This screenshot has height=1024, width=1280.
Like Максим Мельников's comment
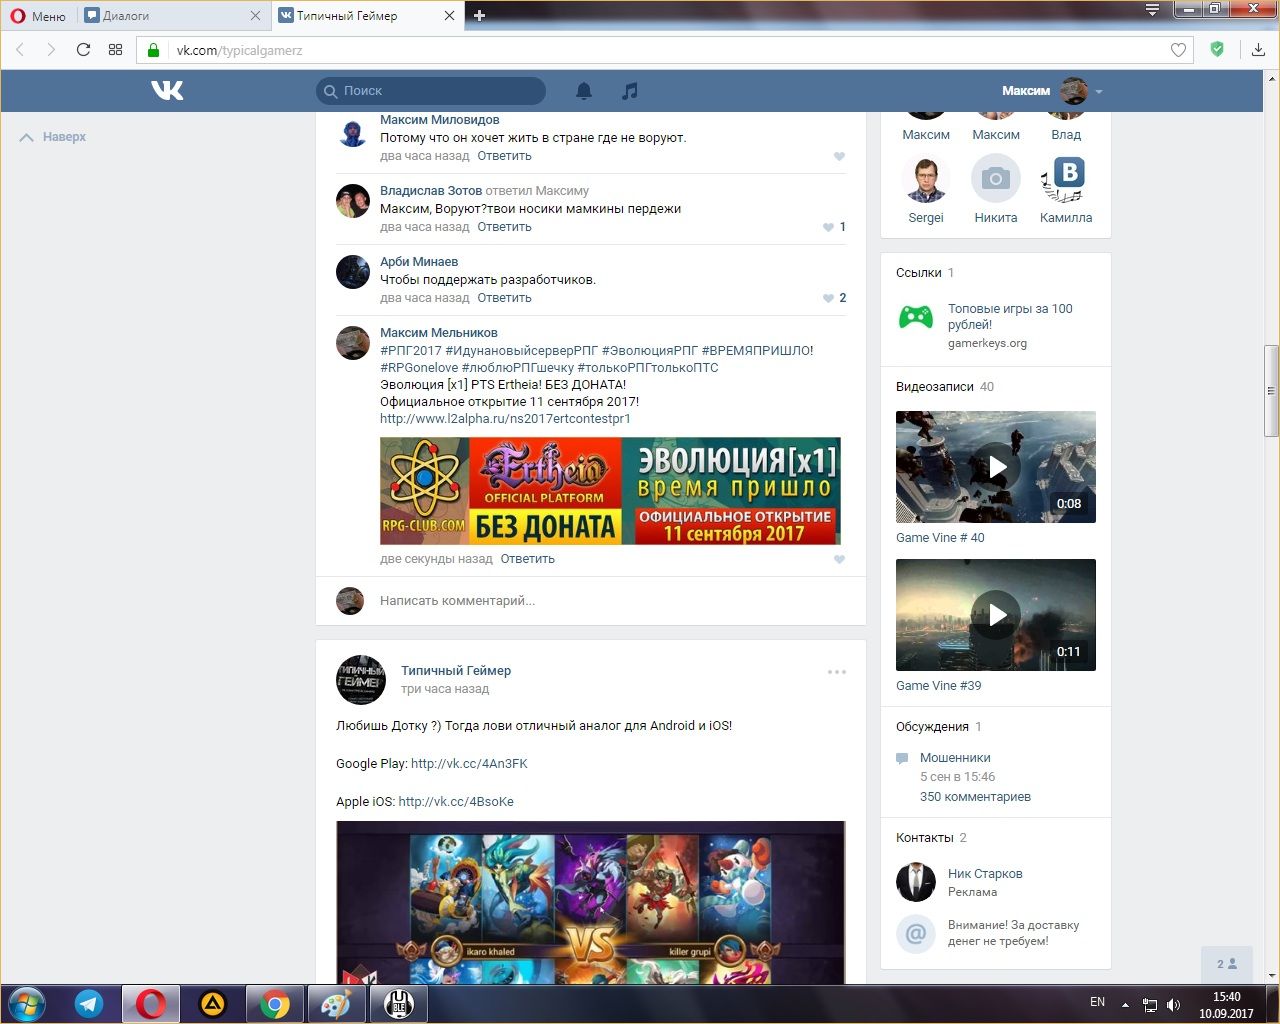839,559
